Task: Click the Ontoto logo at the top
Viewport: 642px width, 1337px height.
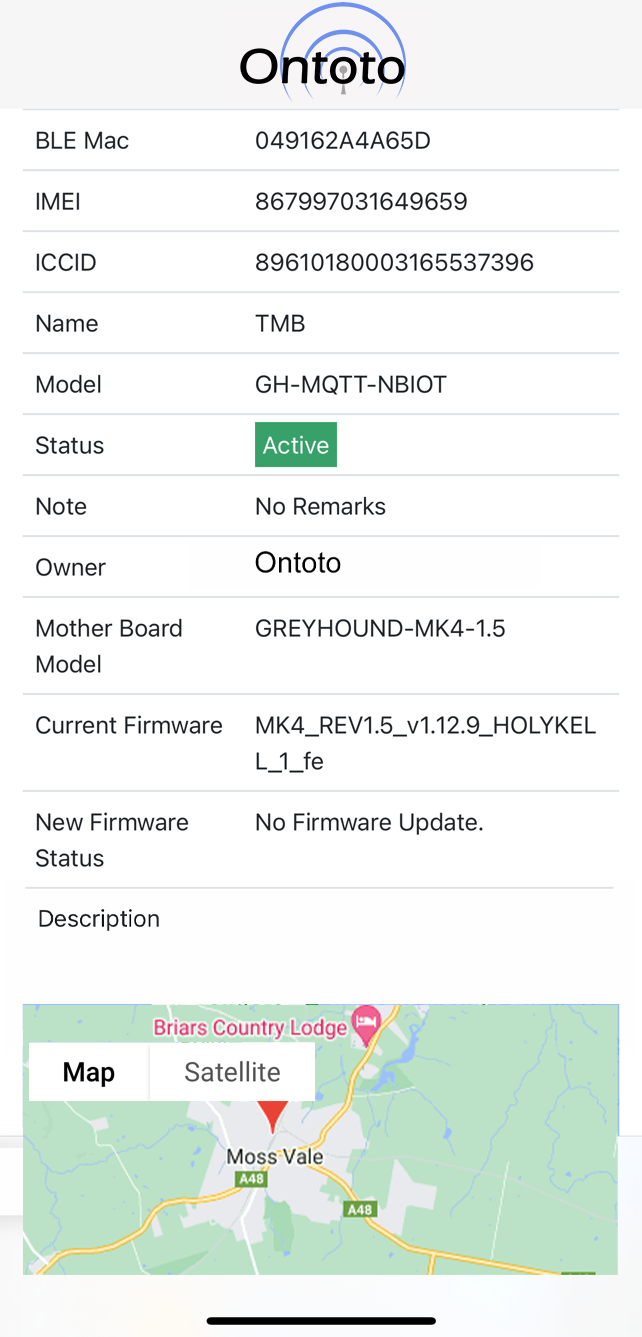Action: [x=321, y=64]
